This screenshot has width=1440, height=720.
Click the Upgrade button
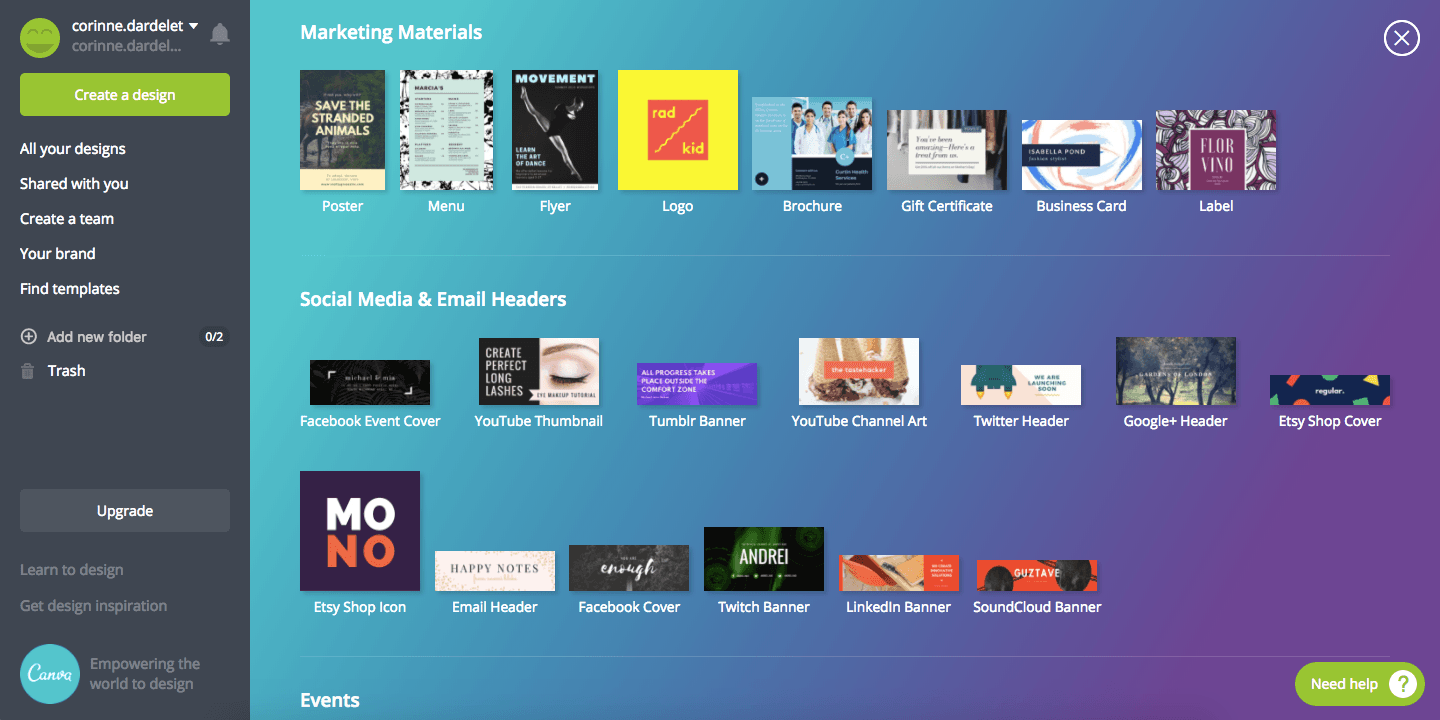(x=124, y=510)
